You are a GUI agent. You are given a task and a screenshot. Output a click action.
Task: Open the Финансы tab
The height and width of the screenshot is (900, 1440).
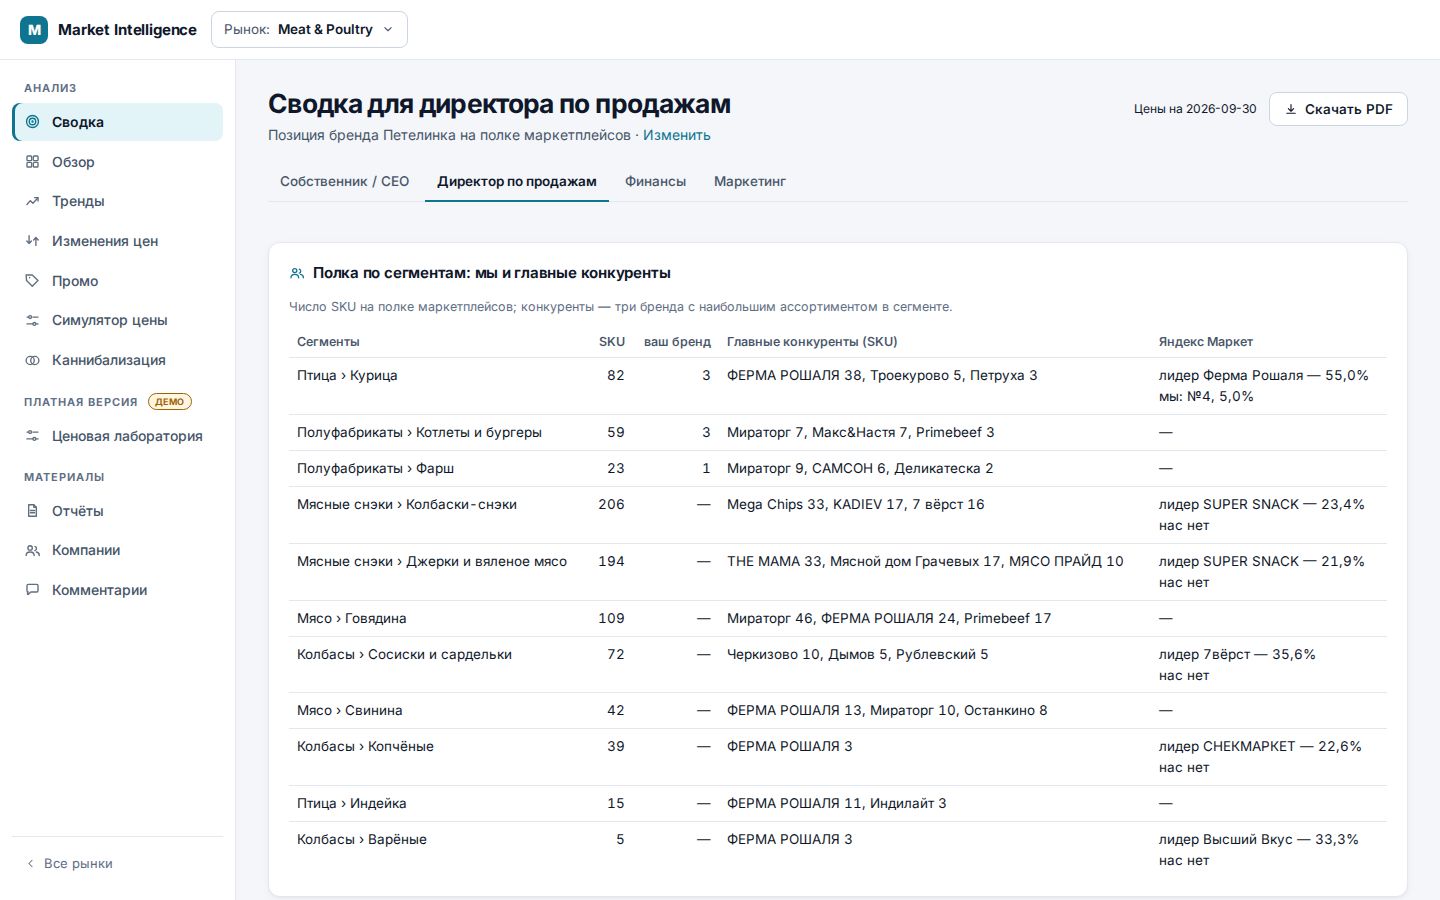point(655,181)
